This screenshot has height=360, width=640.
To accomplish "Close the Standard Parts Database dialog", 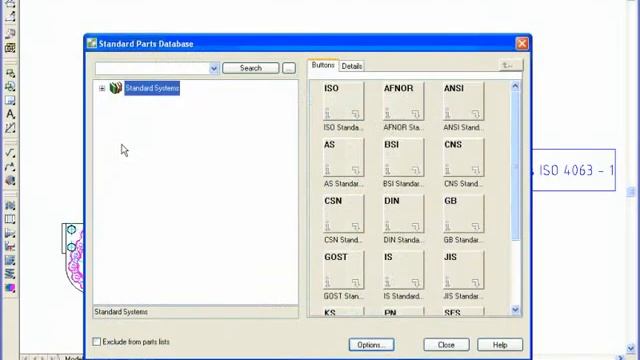I will 522,44.
